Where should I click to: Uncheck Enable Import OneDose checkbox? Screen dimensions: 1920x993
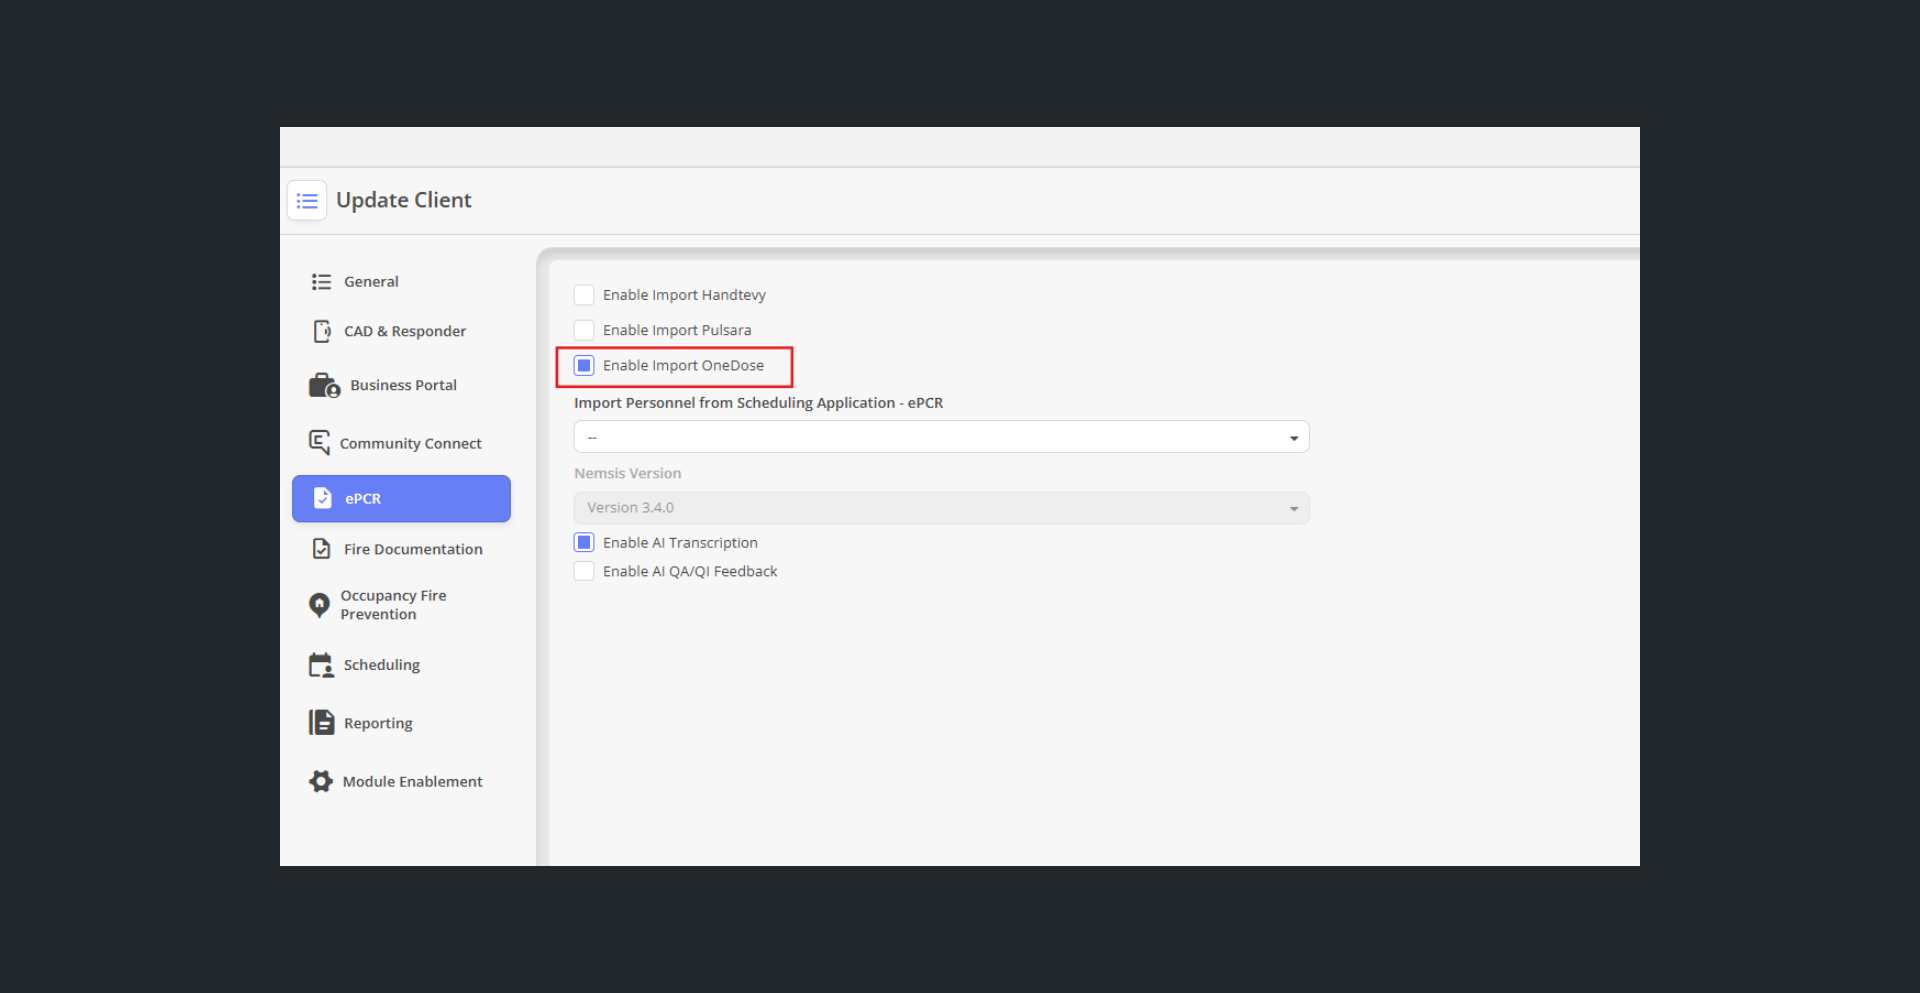(x=584, y=366)
